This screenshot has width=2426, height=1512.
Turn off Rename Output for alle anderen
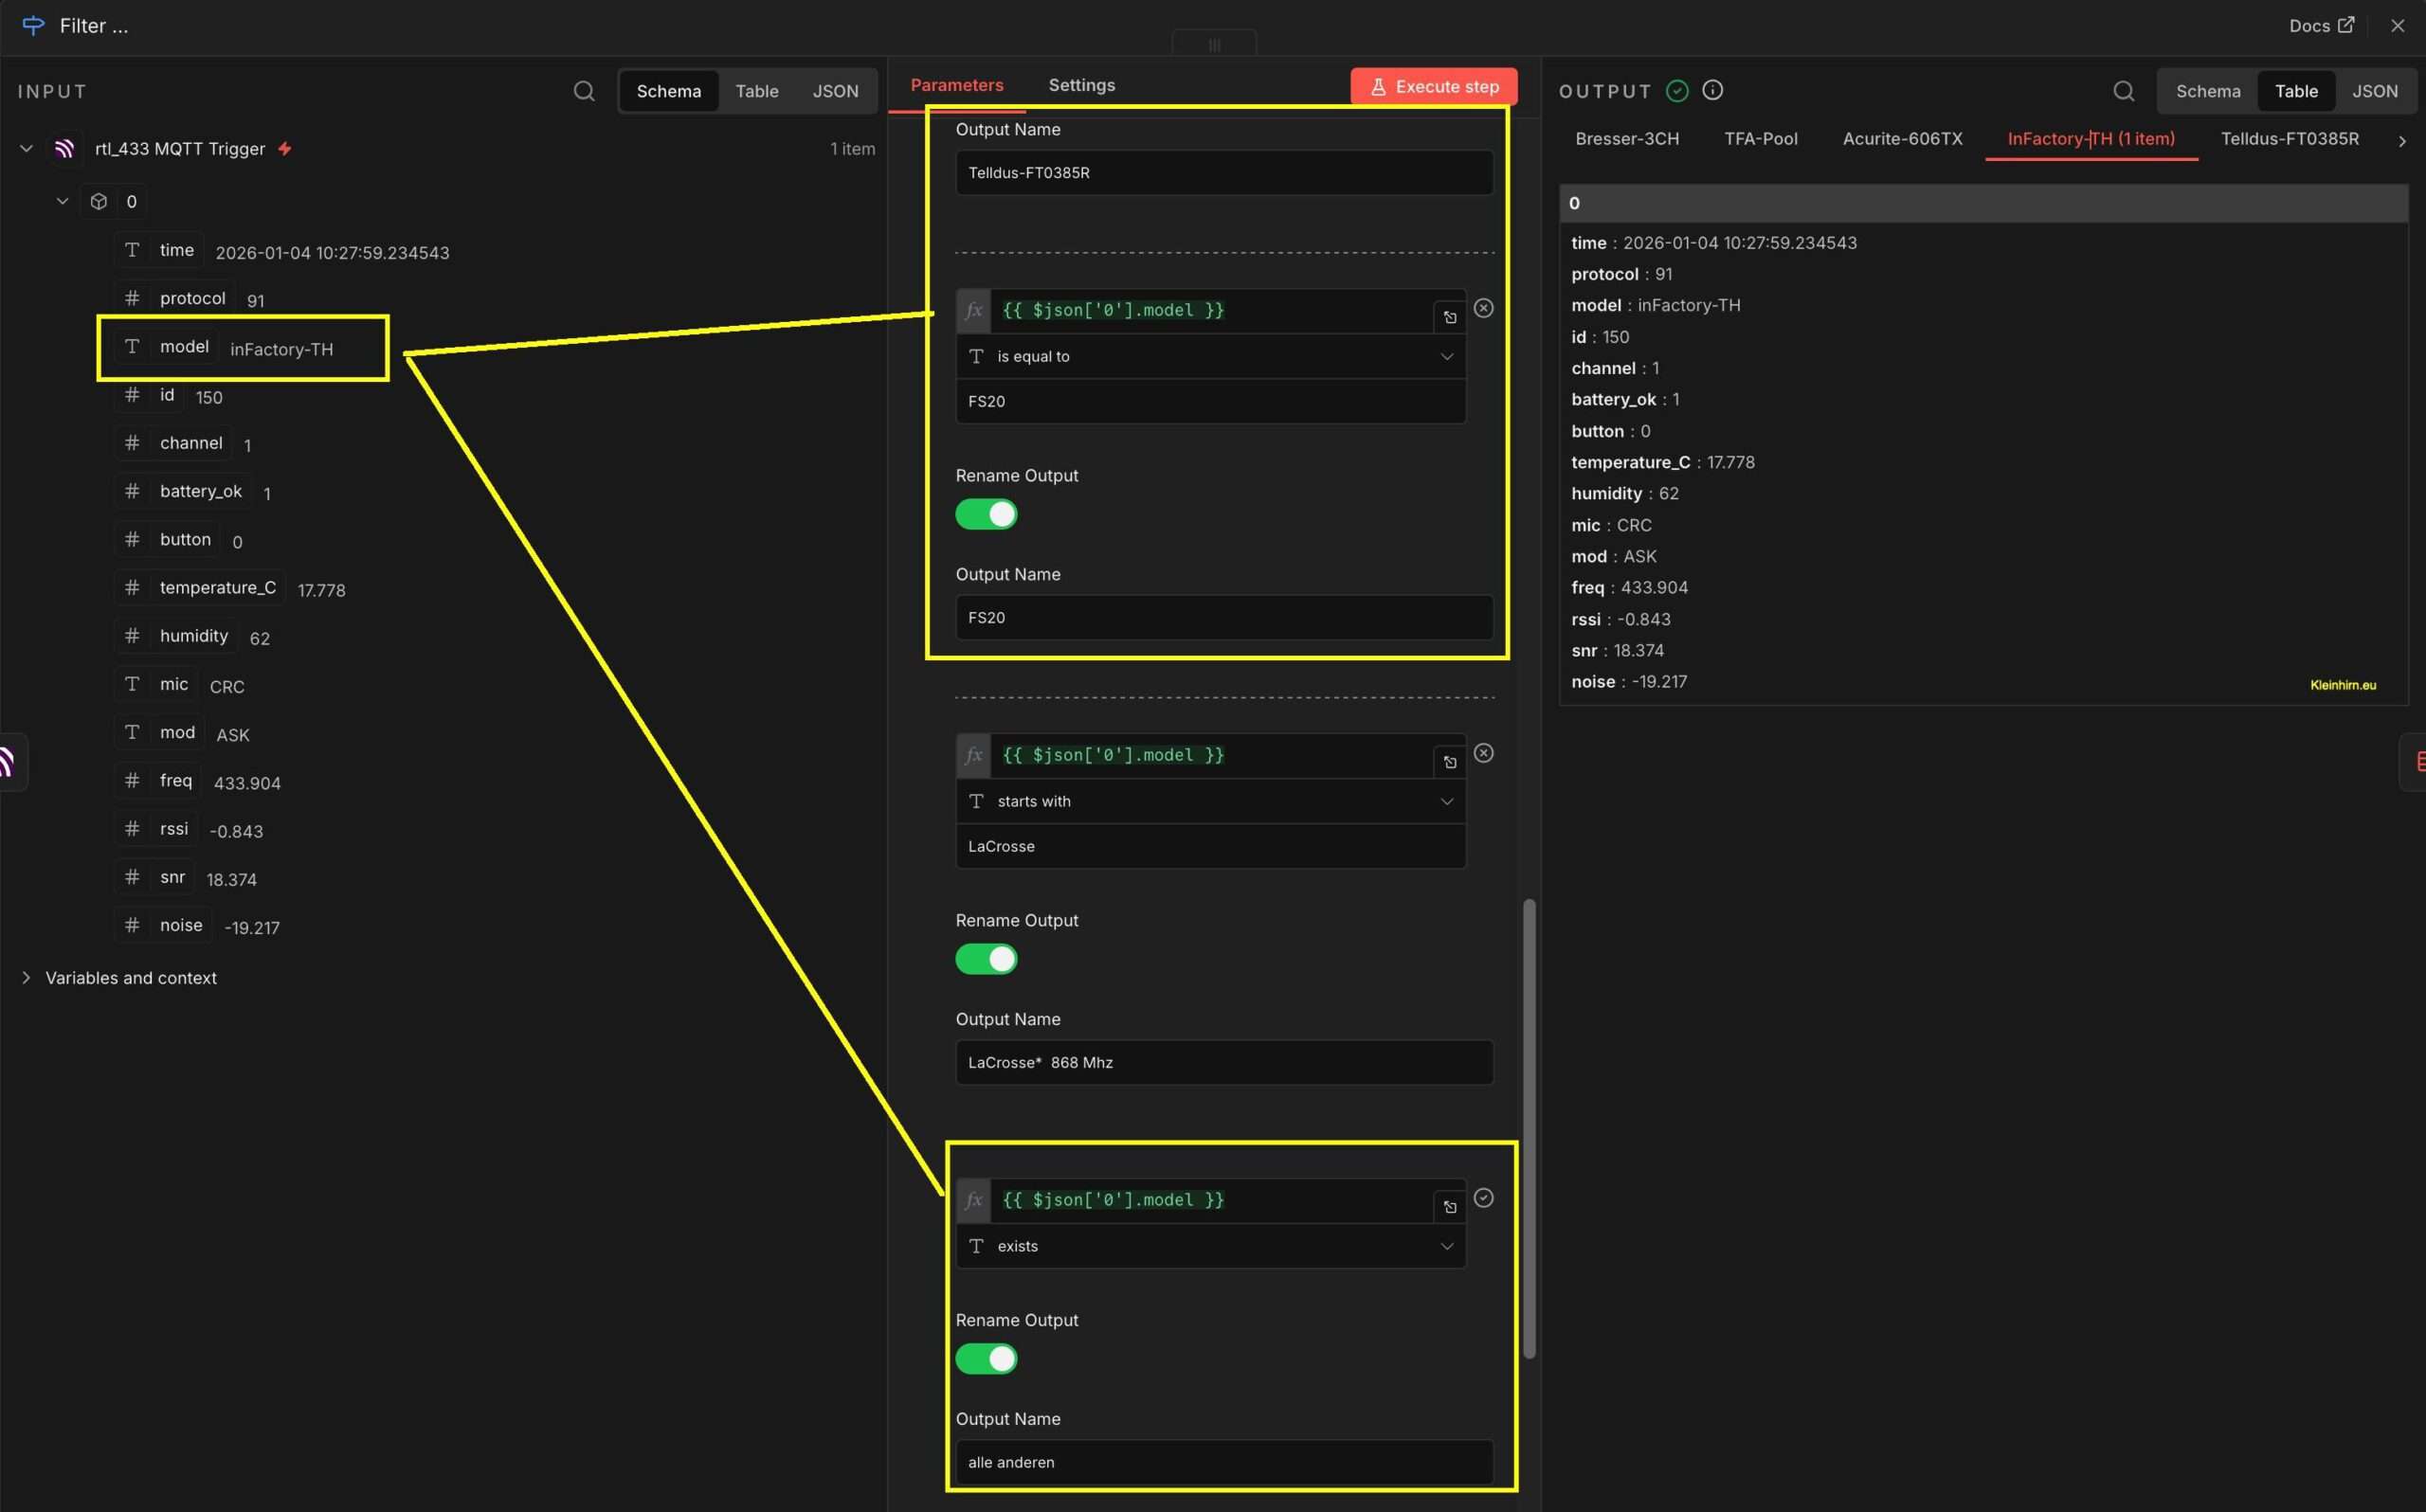click(986, 1358)
